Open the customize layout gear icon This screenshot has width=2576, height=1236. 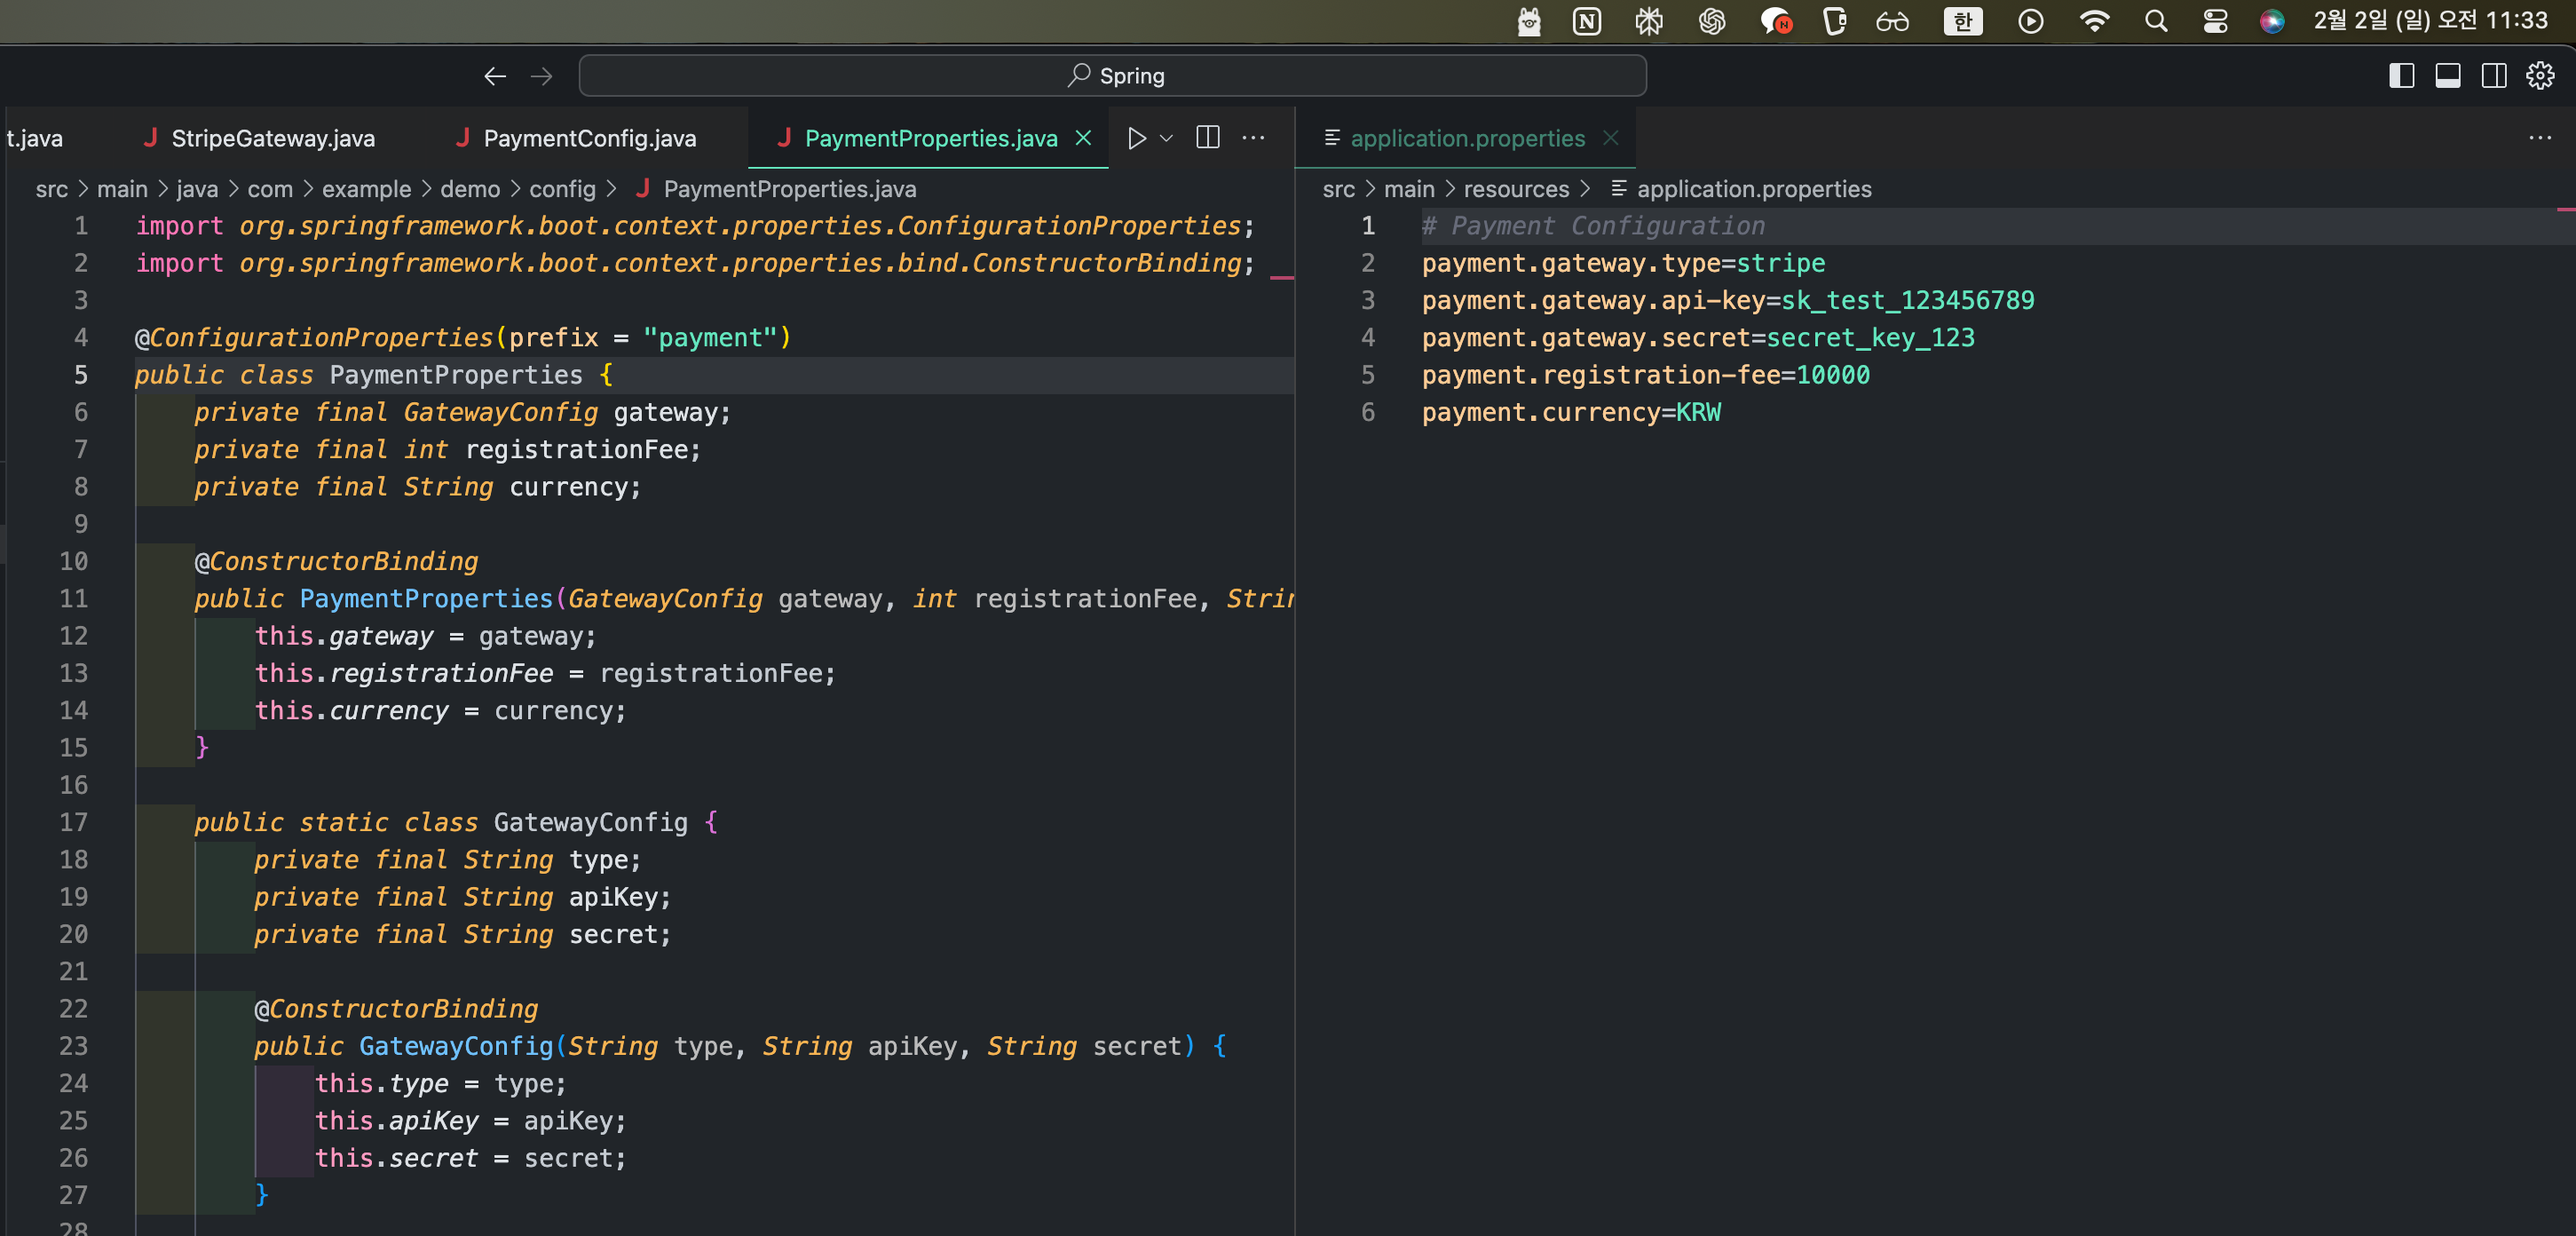[2539, 76]
